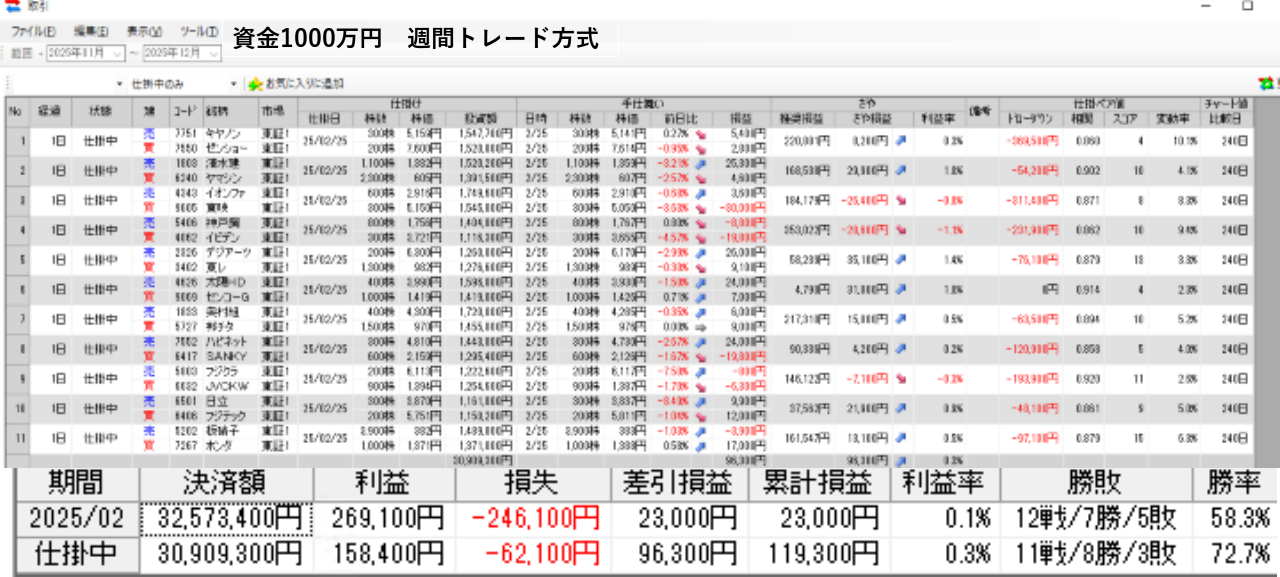The width and height of the screenshot is (1280, 577).
Task: Expand the blank dropdown left of 仕掛中のみ
Action: 119,84
